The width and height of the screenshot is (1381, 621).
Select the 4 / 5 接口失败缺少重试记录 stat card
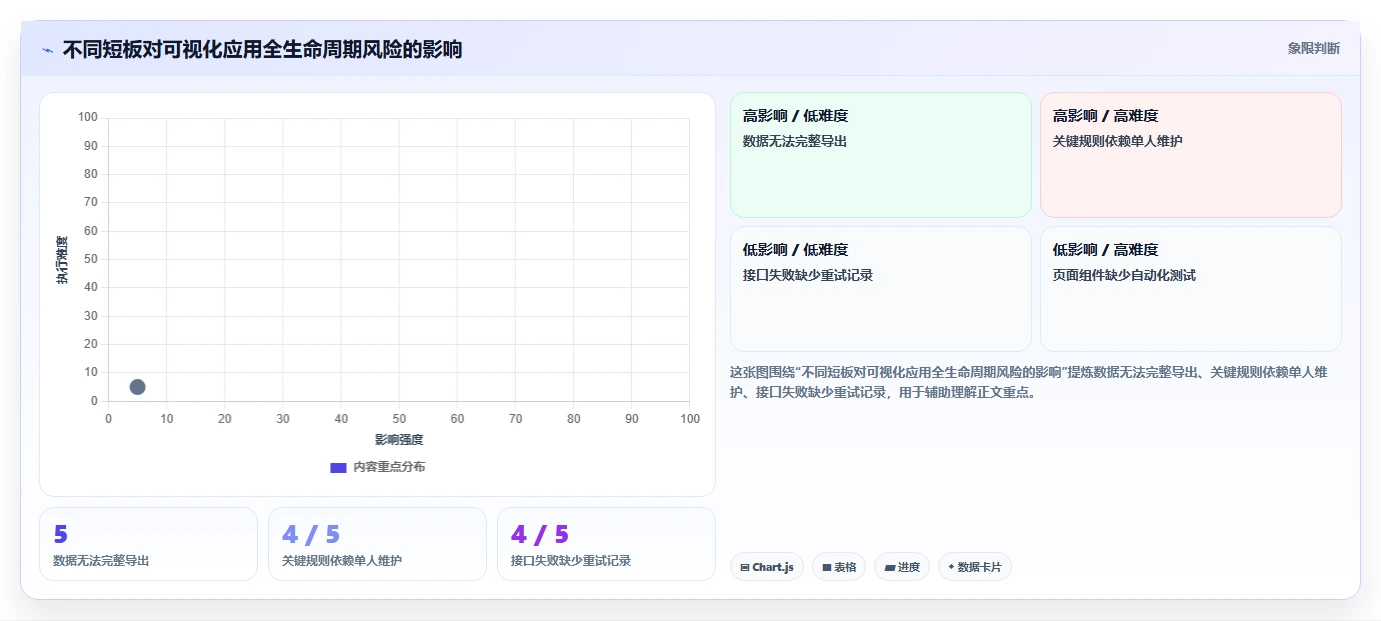pyautogui.click(x=606, y=544)
